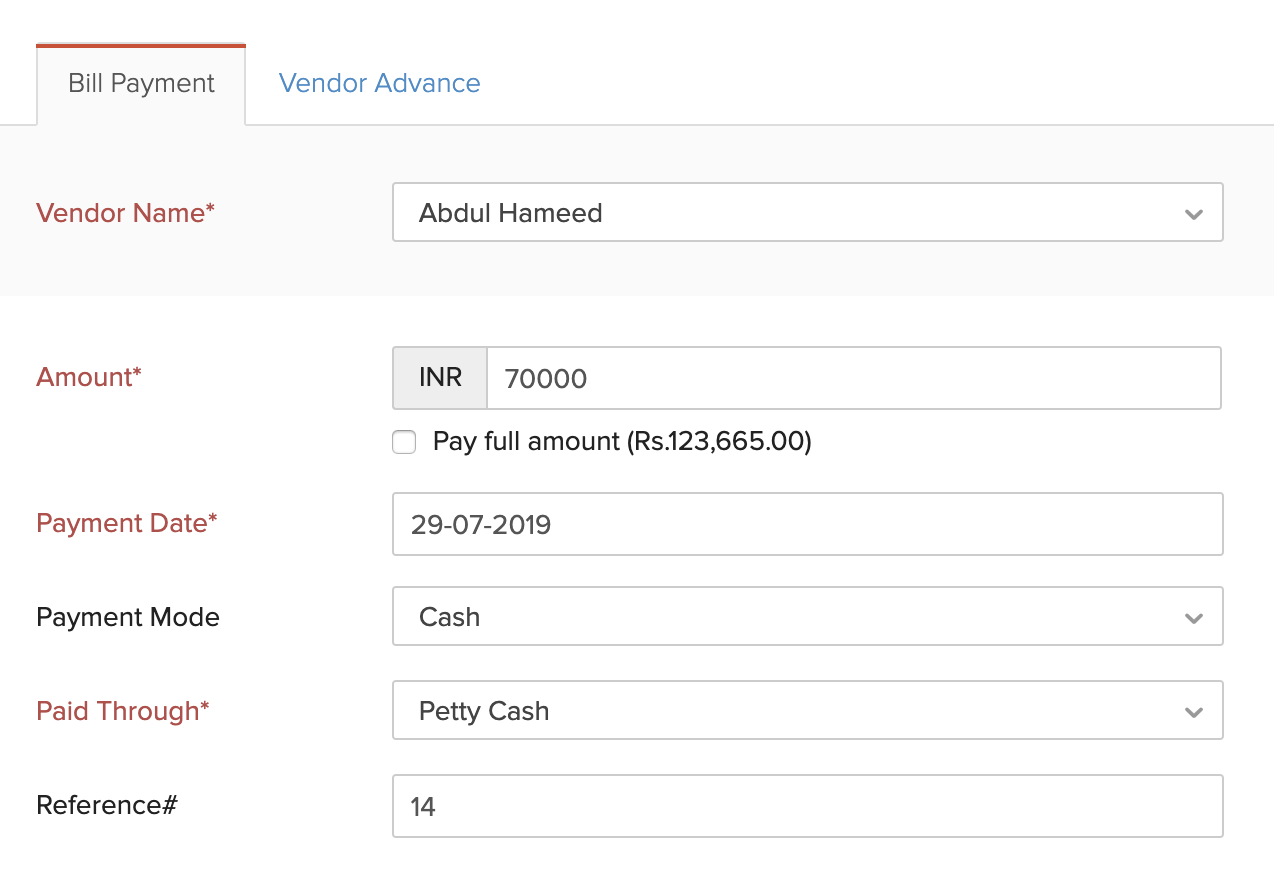Click the Reference# field label

107,805
